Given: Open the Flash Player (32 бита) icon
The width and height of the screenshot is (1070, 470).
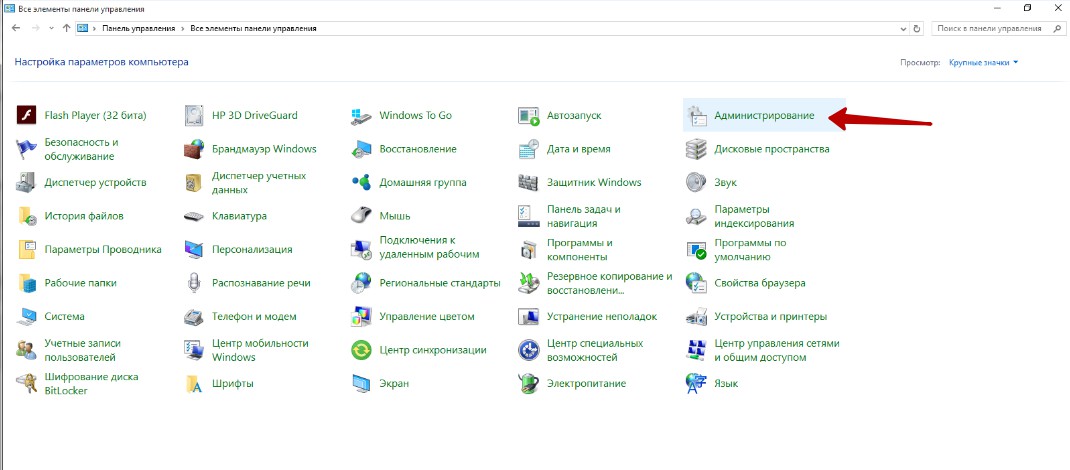Looking at the screenshot, I should point(26,115).
